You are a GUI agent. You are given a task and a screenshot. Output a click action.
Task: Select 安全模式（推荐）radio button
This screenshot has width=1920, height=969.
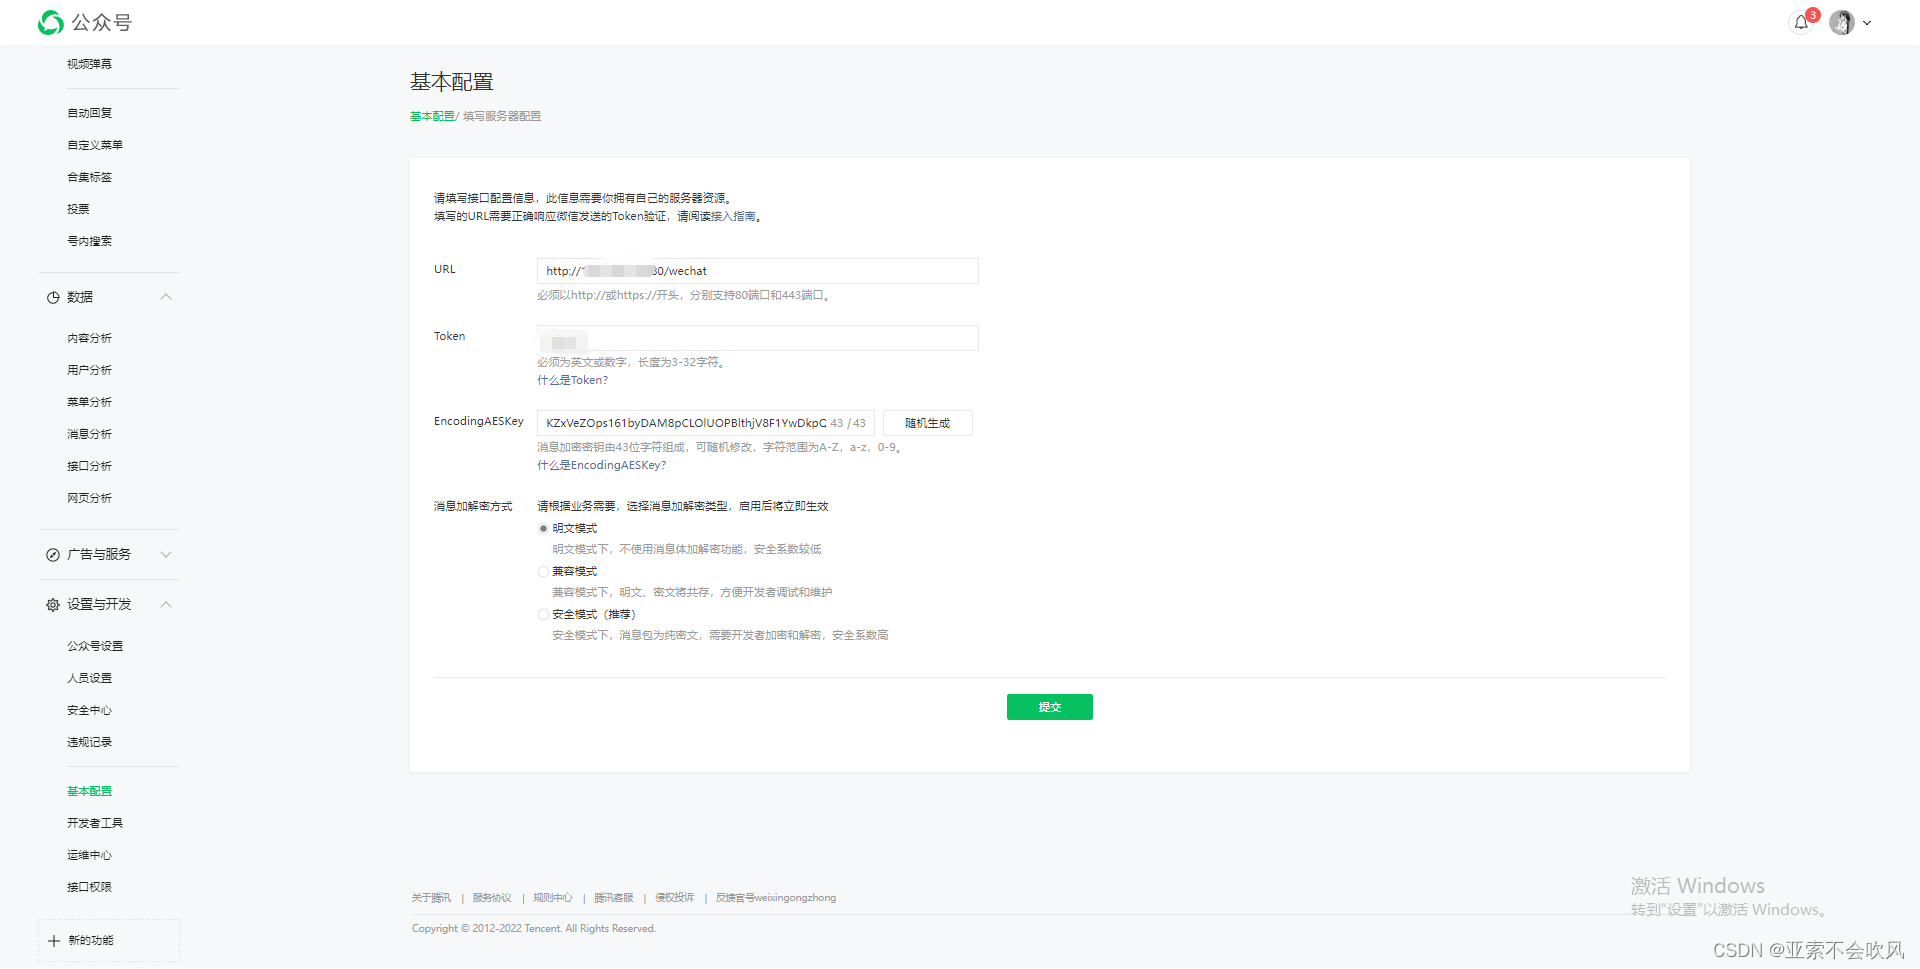point(543,614)
